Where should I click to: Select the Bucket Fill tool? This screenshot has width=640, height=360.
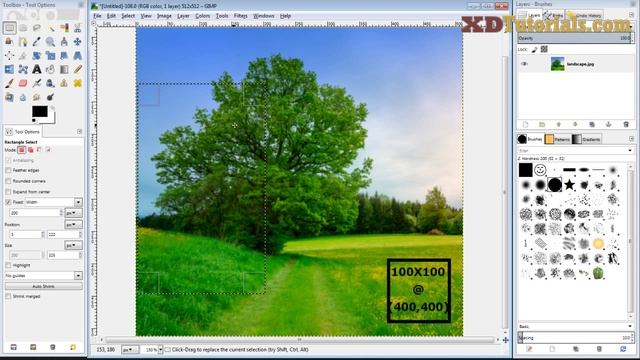pos(51,69)
